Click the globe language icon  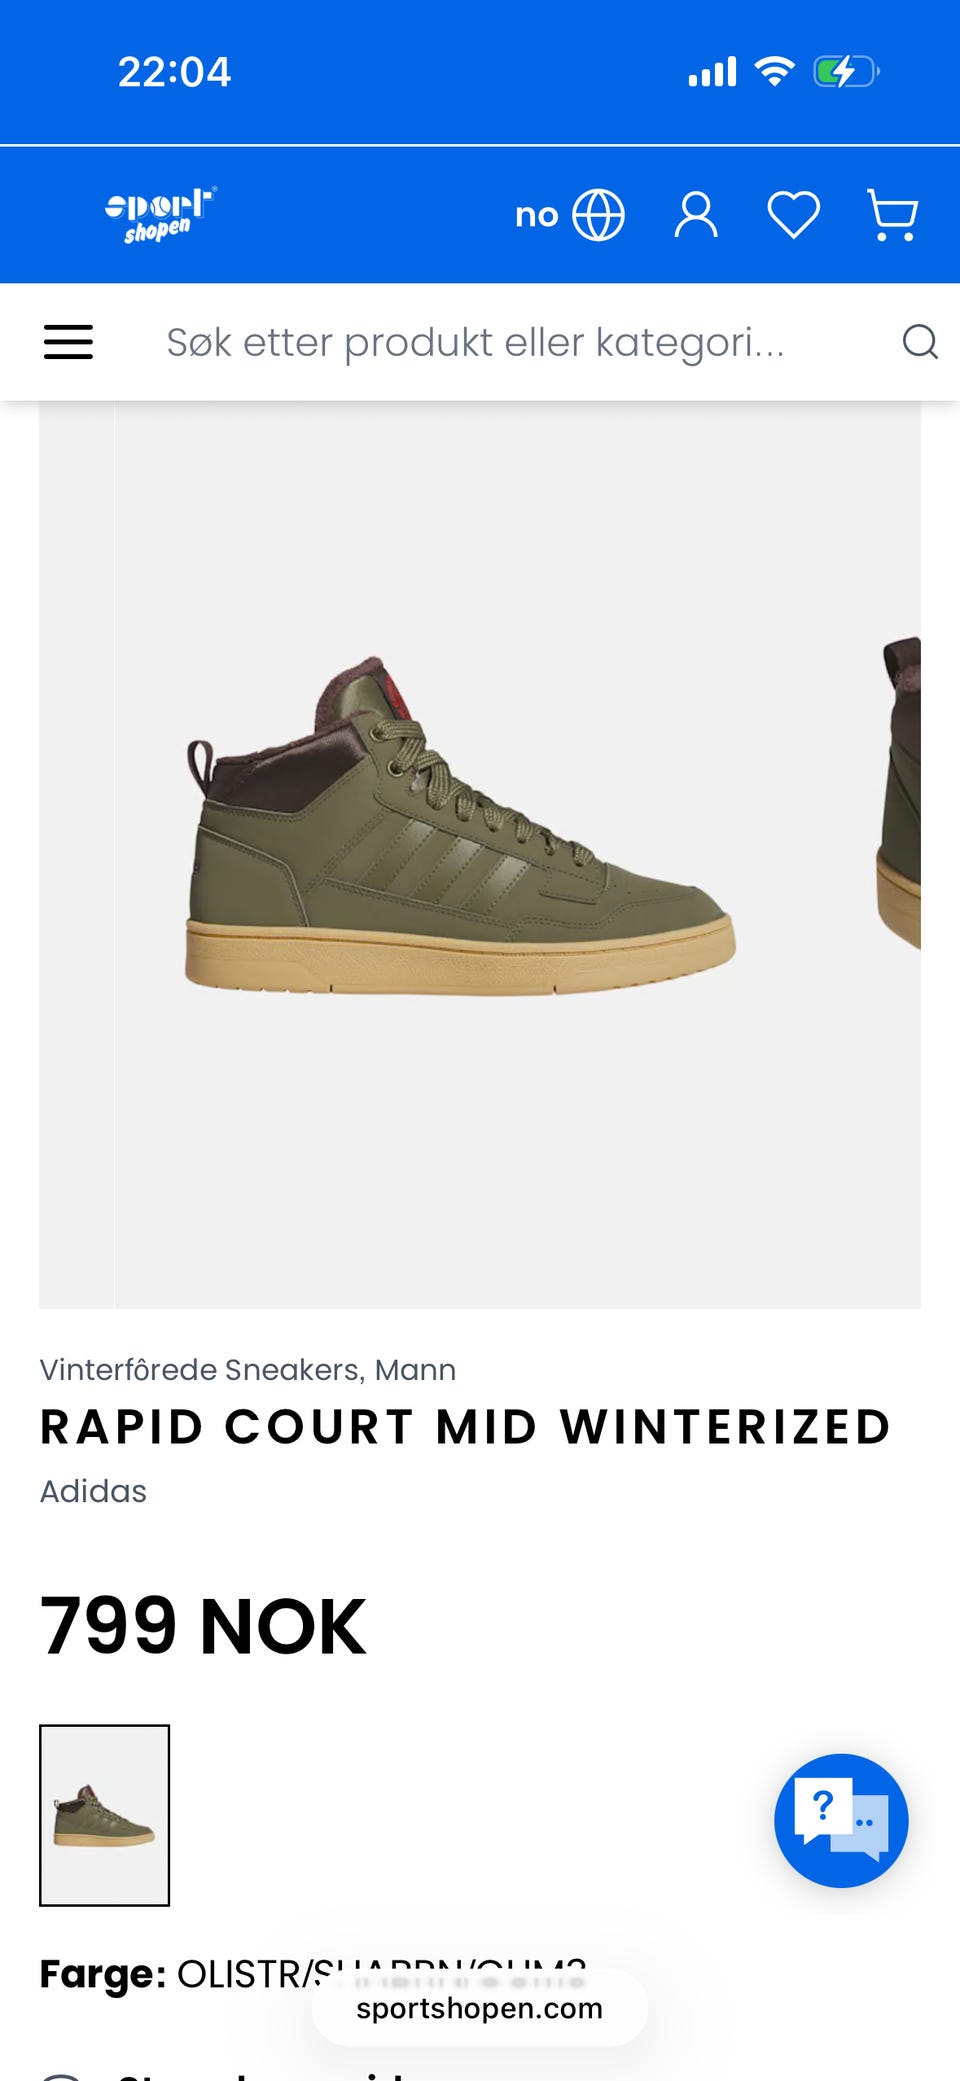coord(598,215)
